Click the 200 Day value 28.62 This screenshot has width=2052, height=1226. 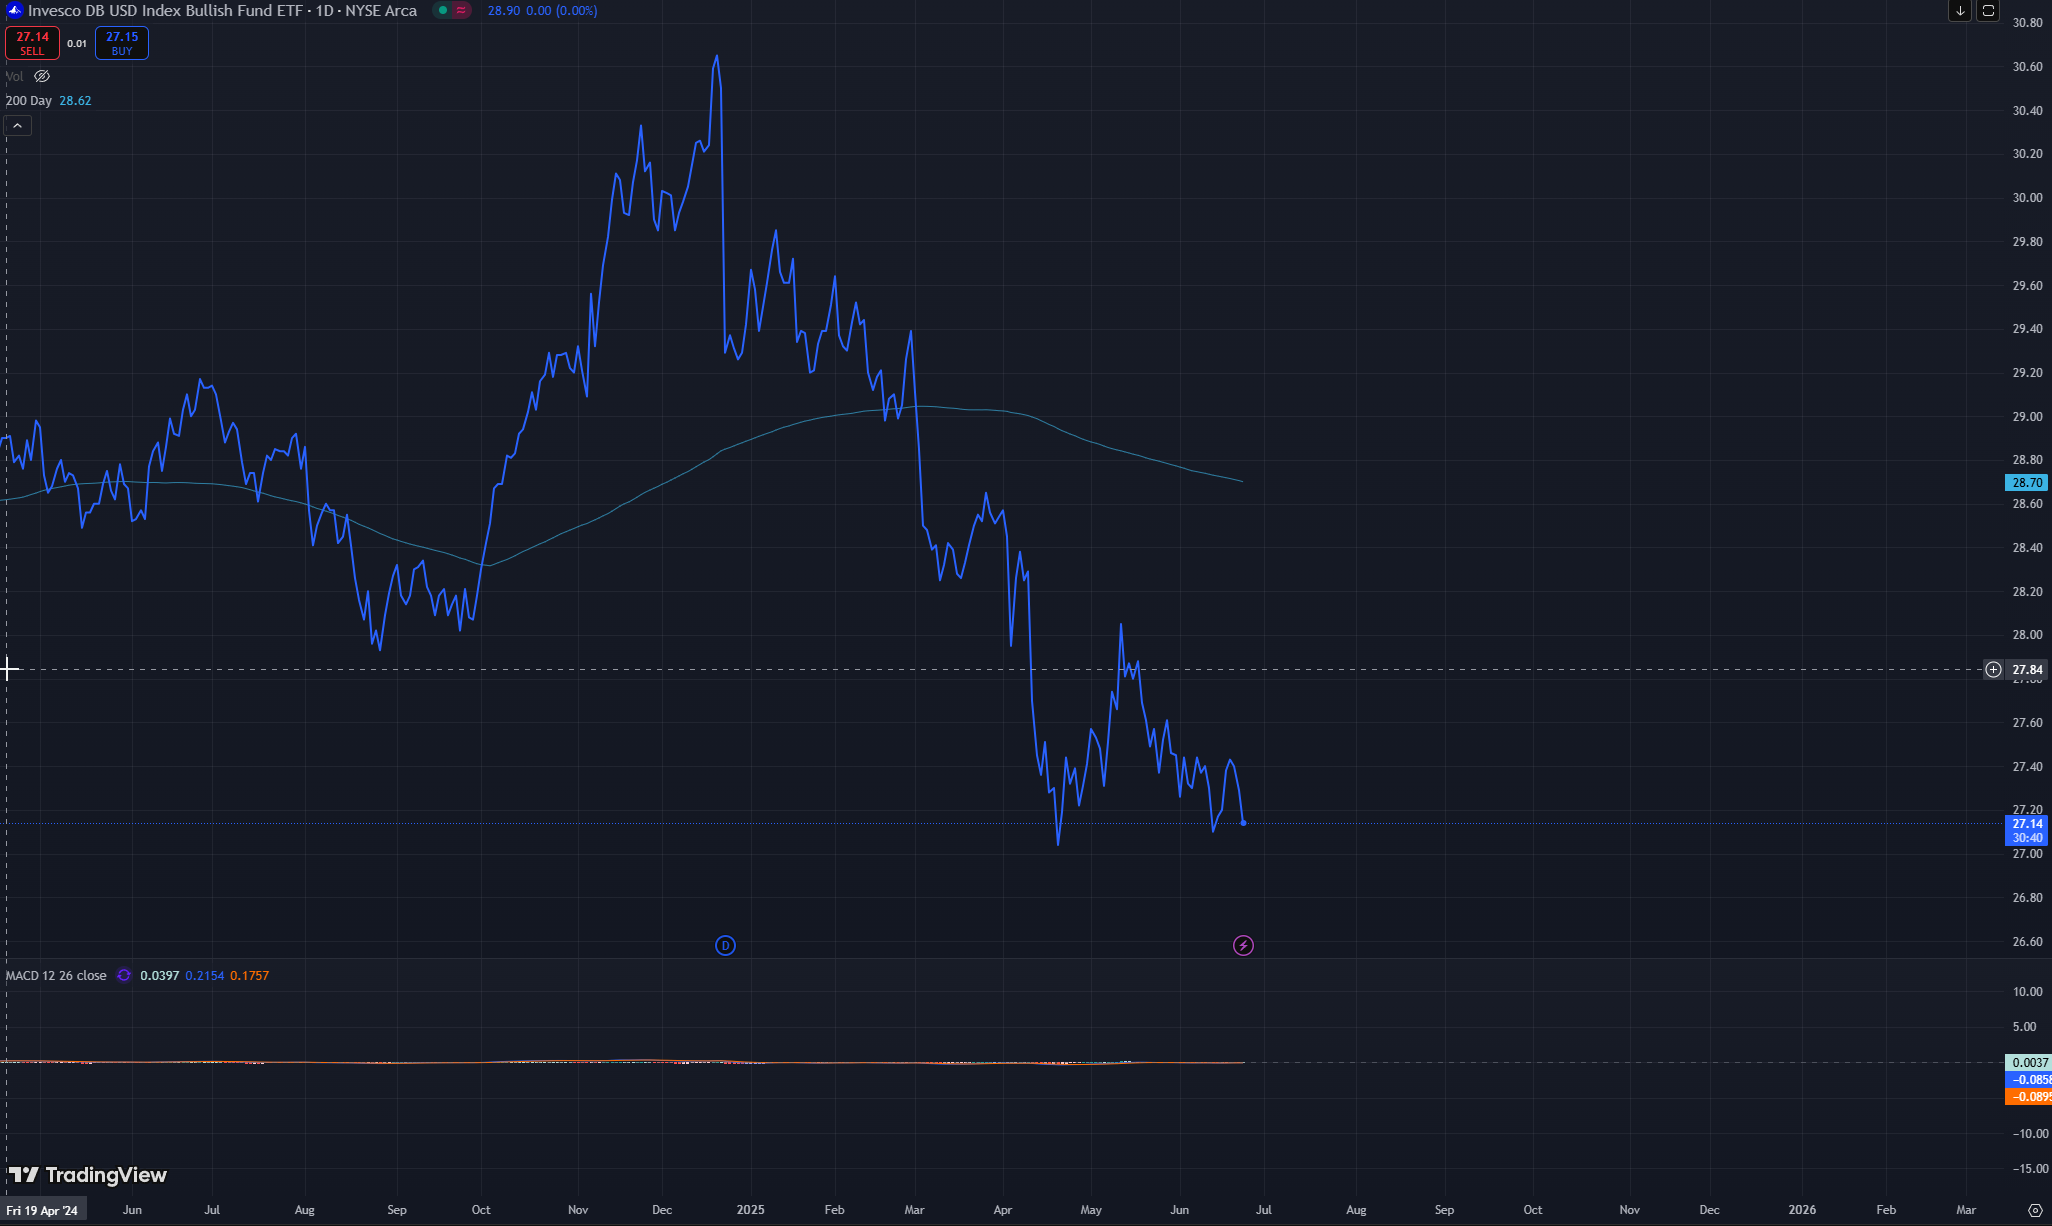(75, 101)
